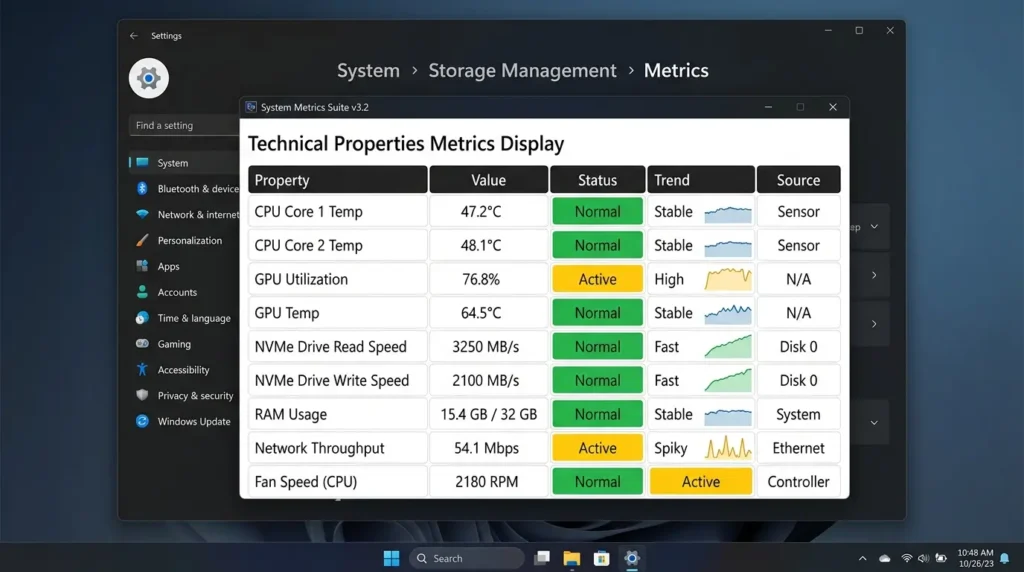Open Microsoft Store from taskbar
The width and height of the screenshot is (1024, 572).
[x=601, y=558]
